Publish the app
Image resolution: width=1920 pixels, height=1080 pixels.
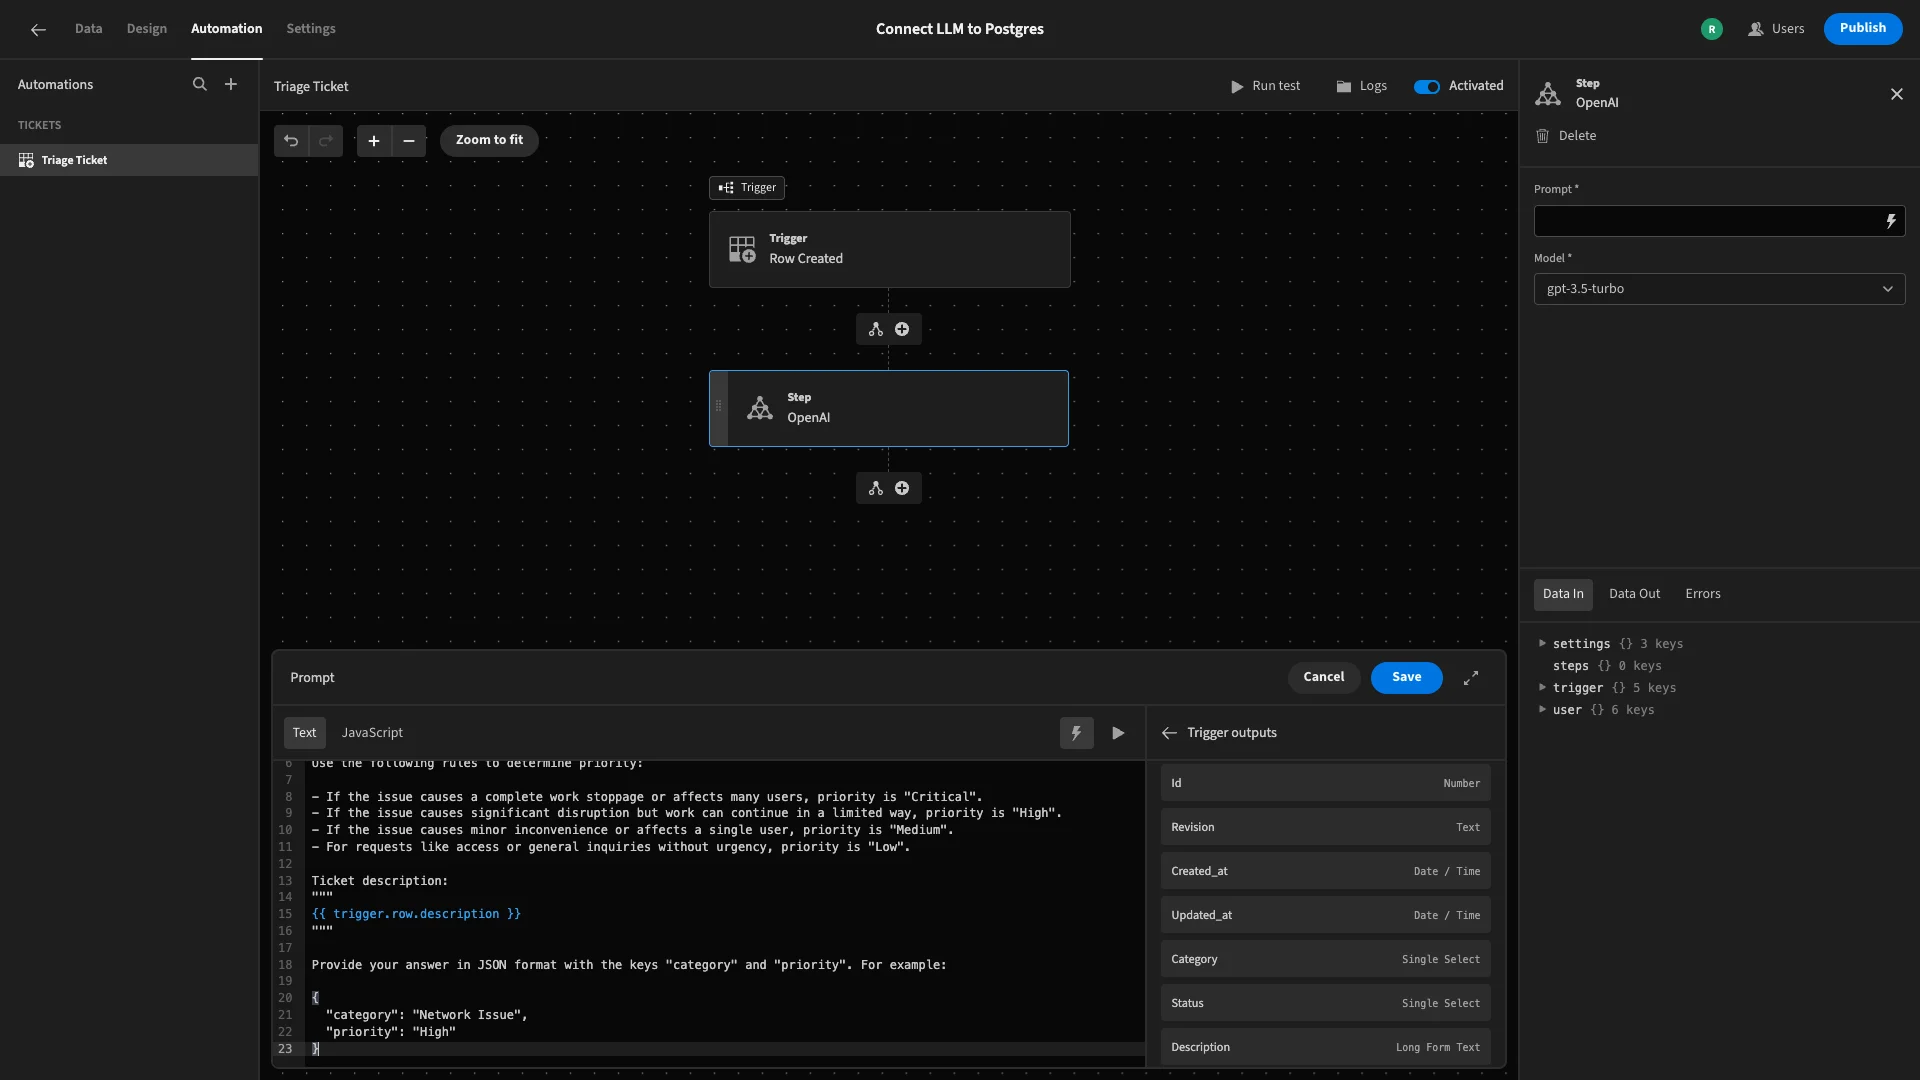point(1862,28)
